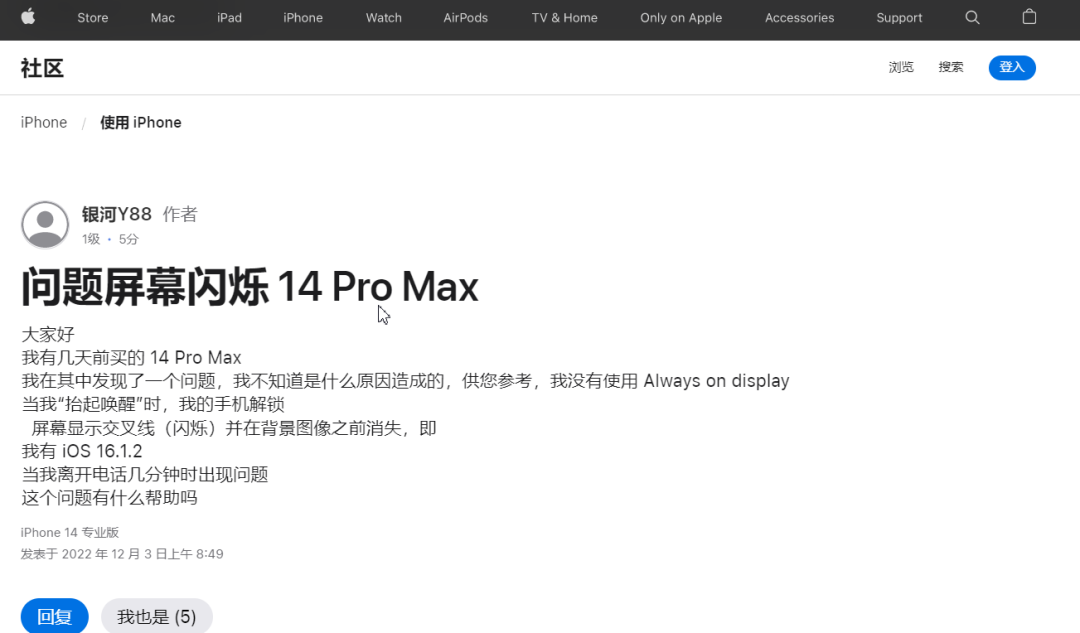Click the 浏览 browse link
Image resolution: width=1080 pixels, height=633 pixels.
(901, 67)
